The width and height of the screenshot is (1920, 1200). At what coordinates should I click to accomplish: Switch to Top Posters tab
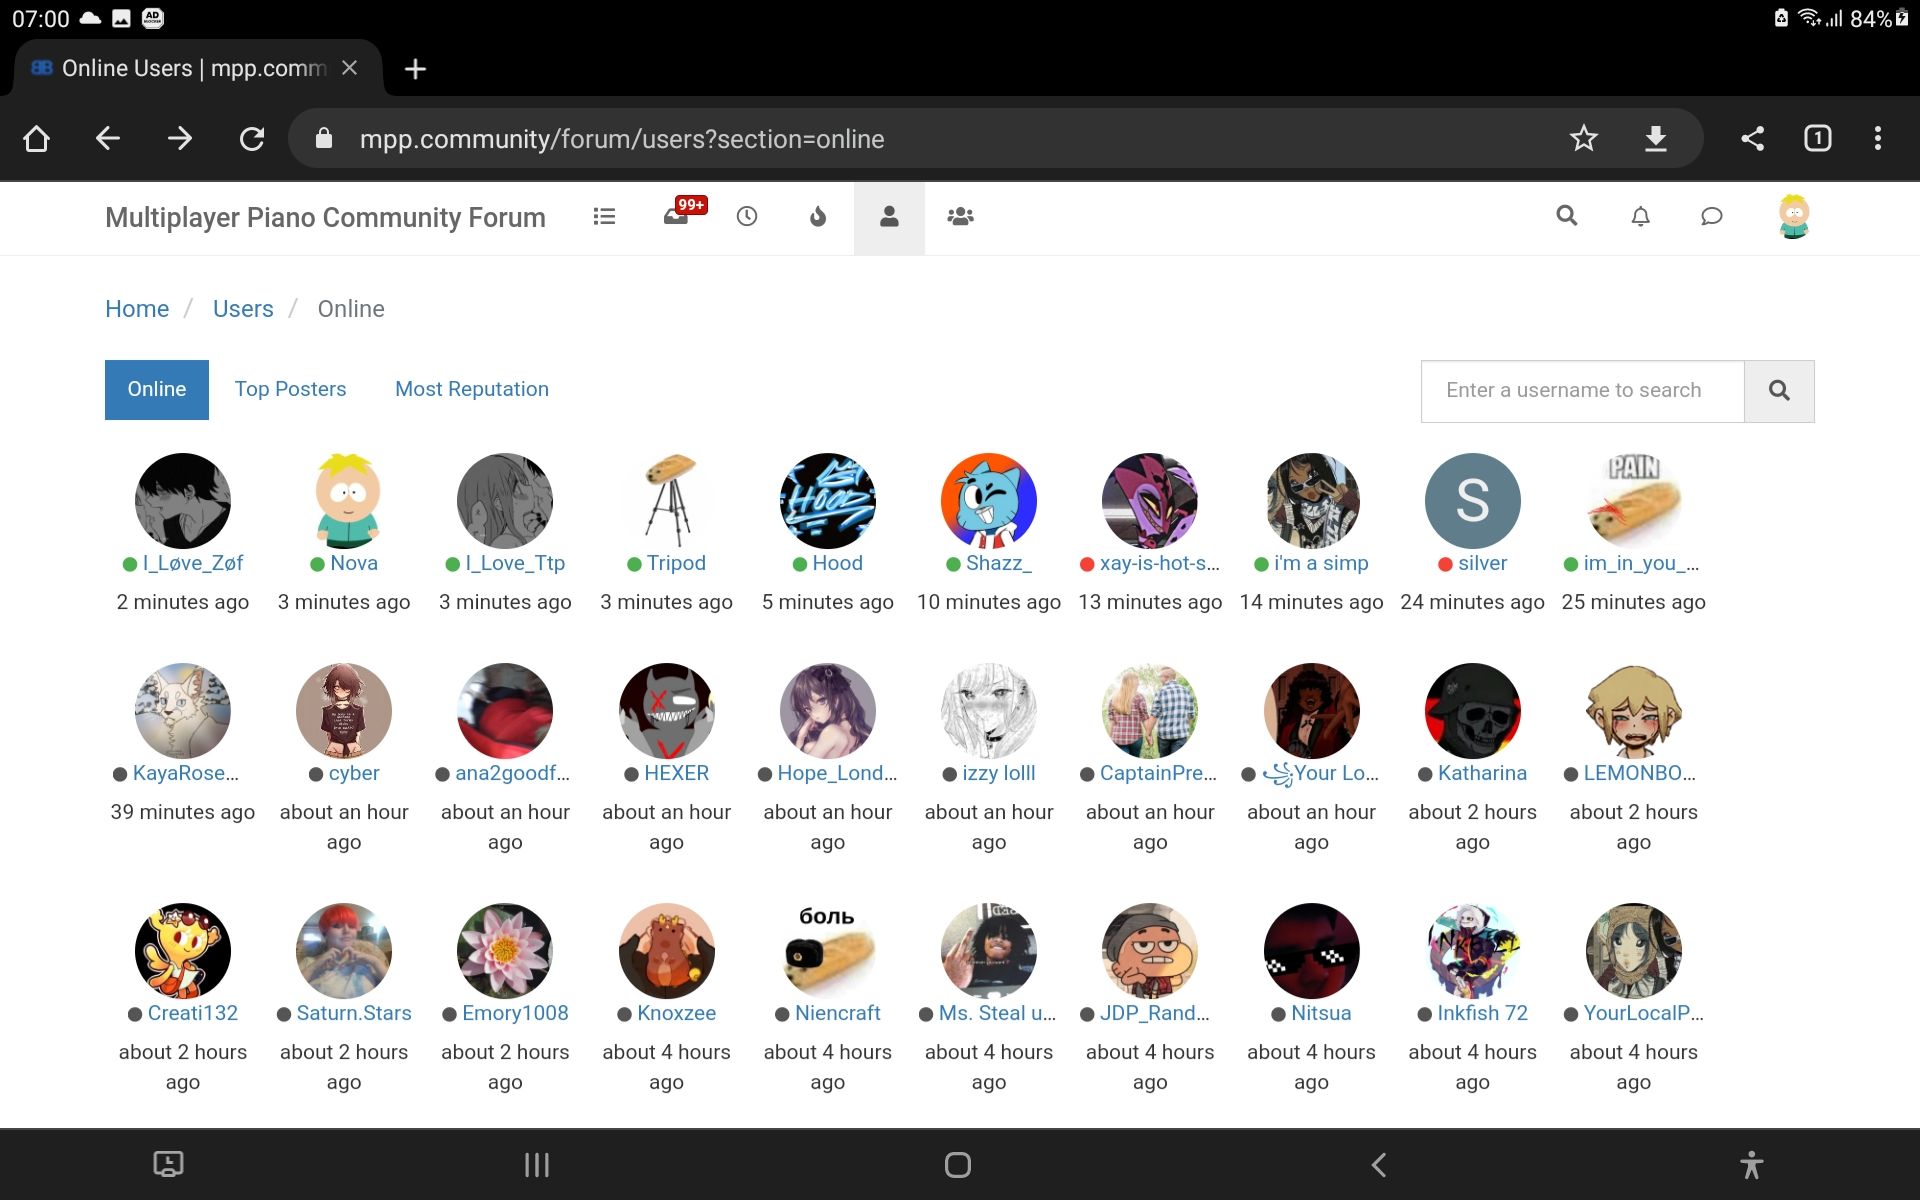[x=290, y=389]
